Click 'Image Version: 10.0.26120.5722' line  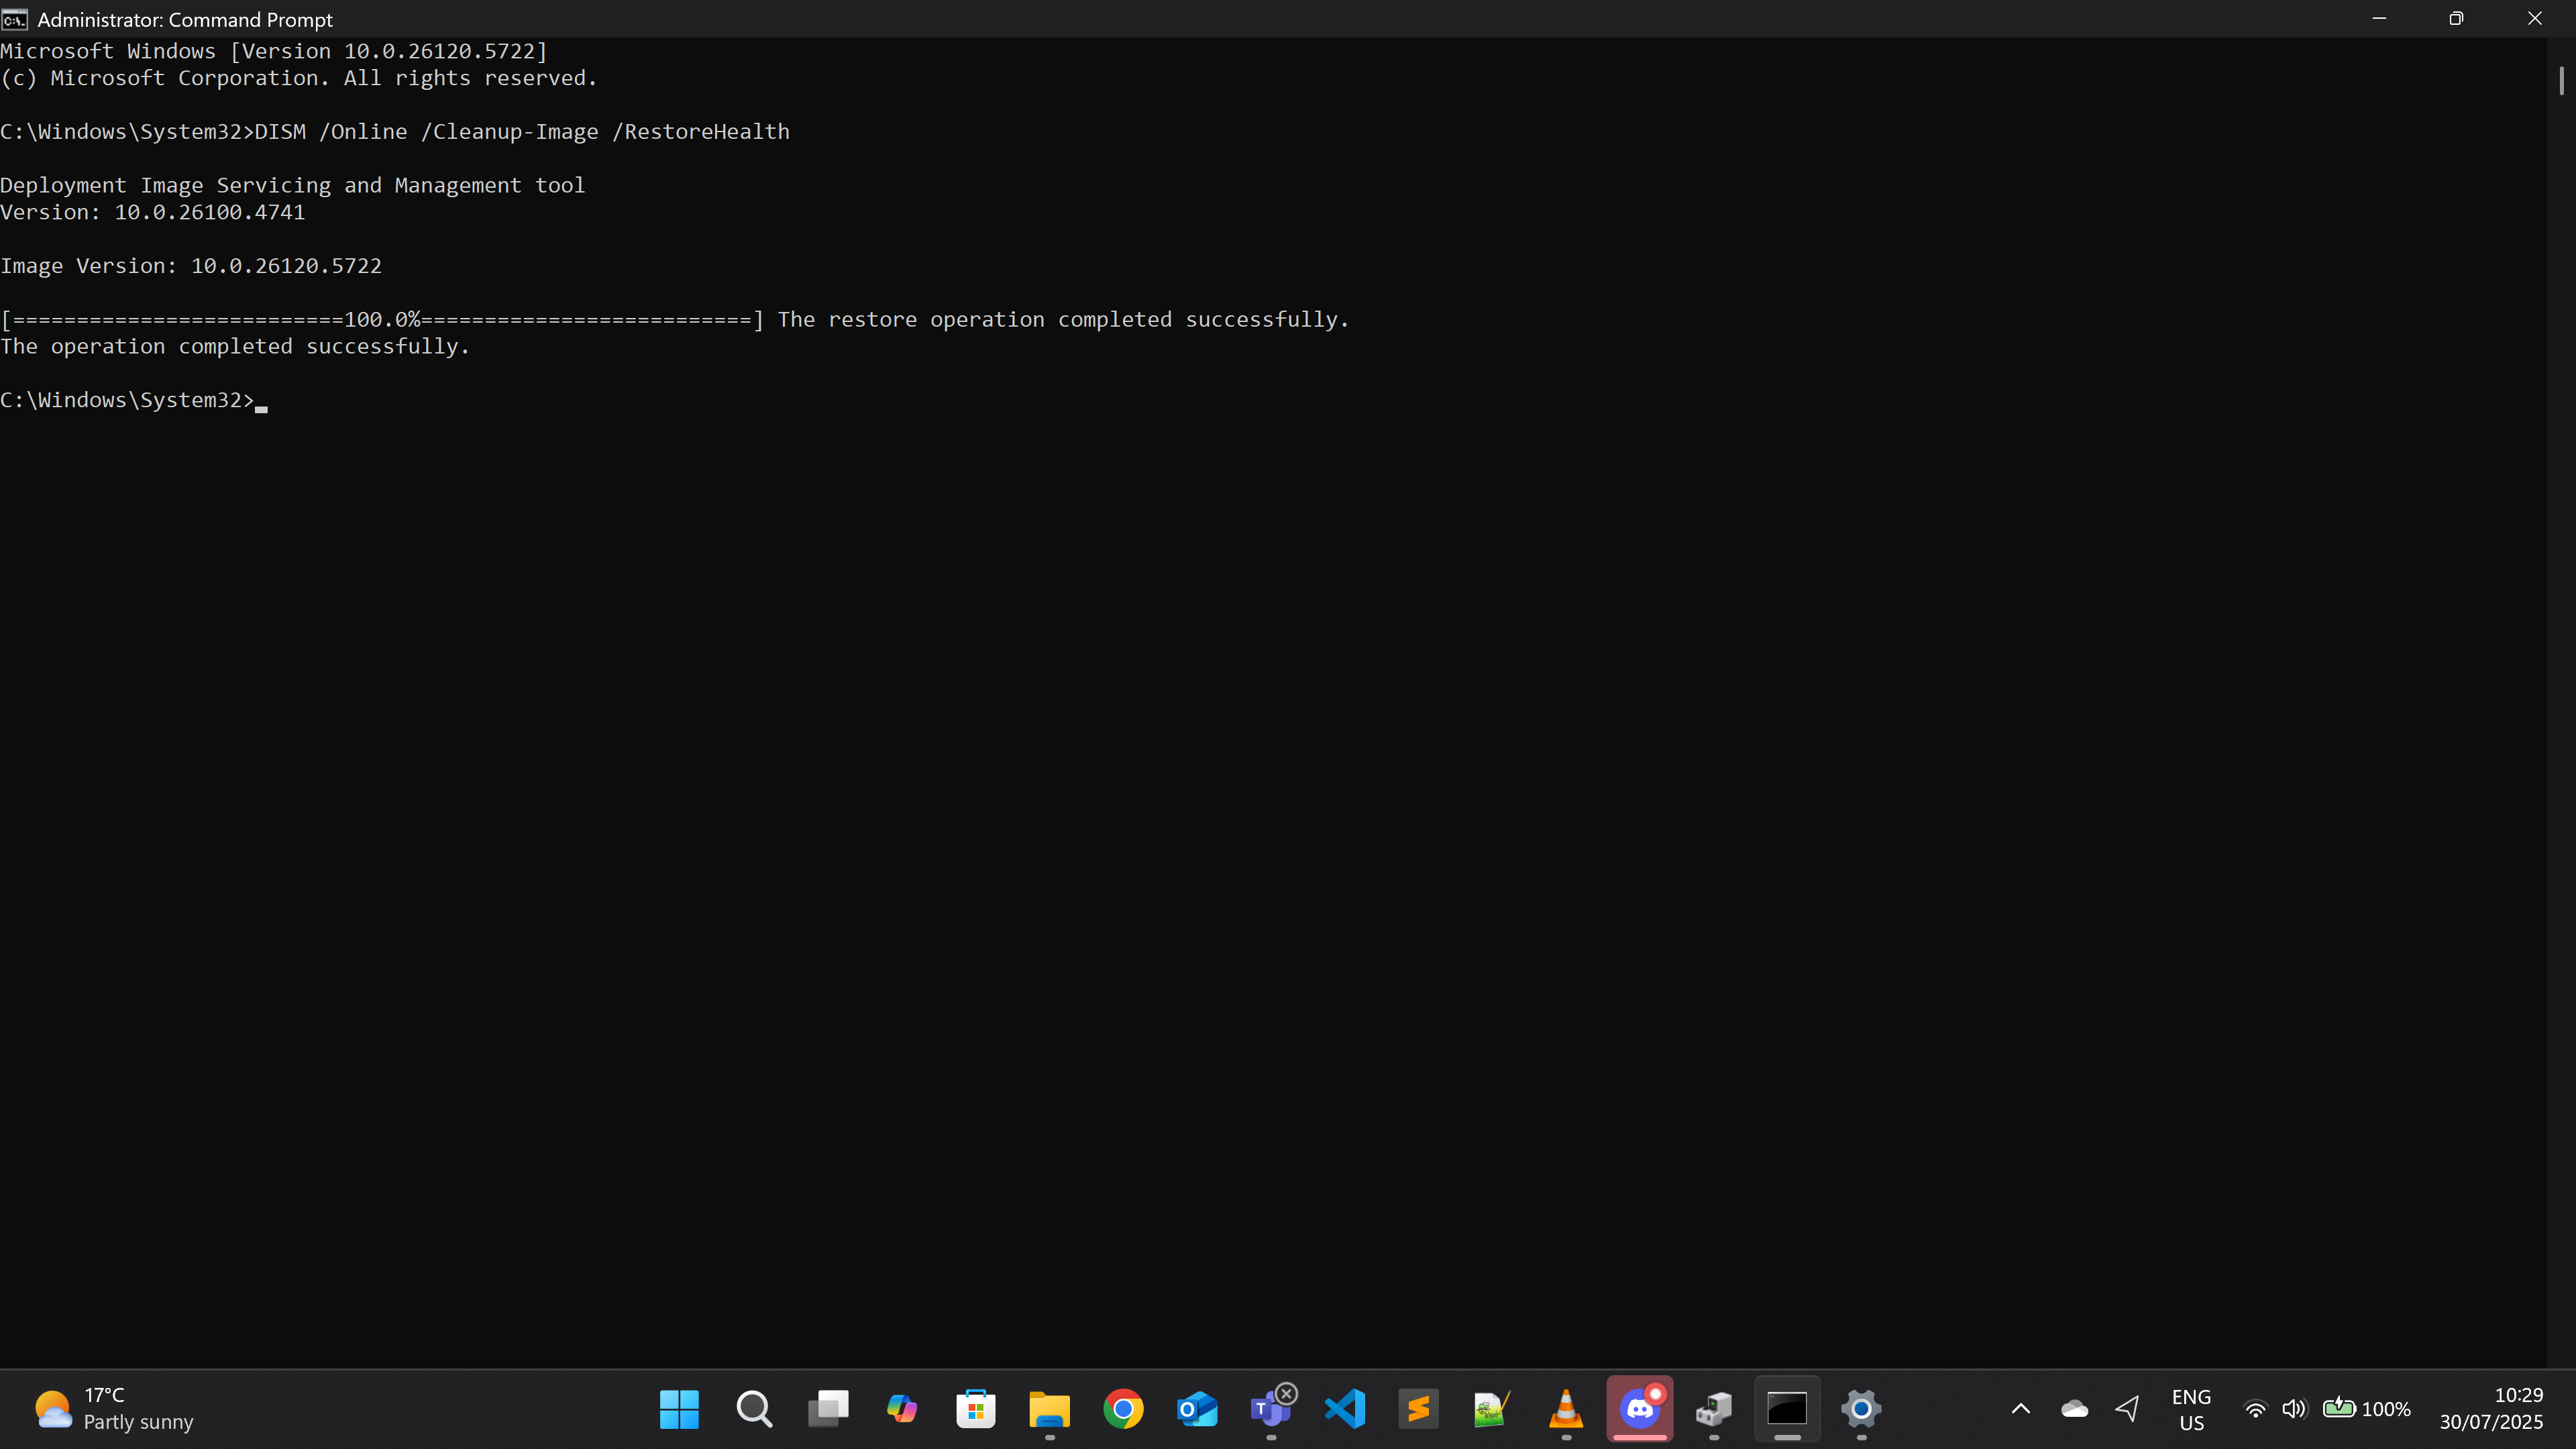[191, 266]
